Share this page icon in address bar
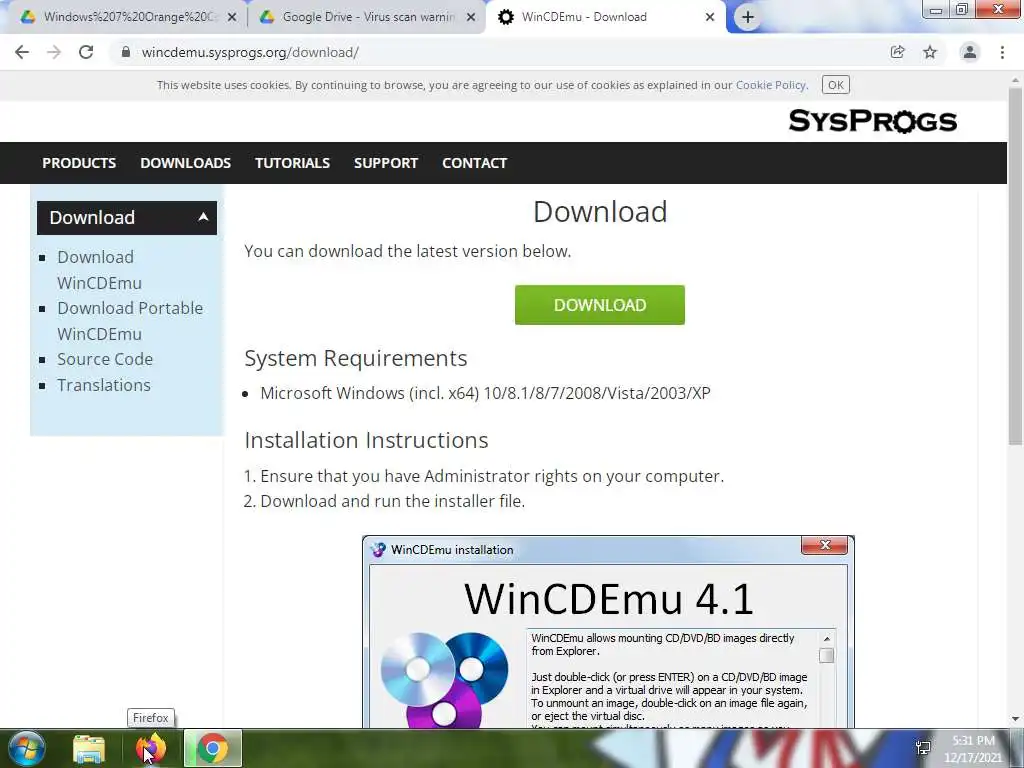The height and width of the screenshot is (768, 1024). click(x=897, y=52)
